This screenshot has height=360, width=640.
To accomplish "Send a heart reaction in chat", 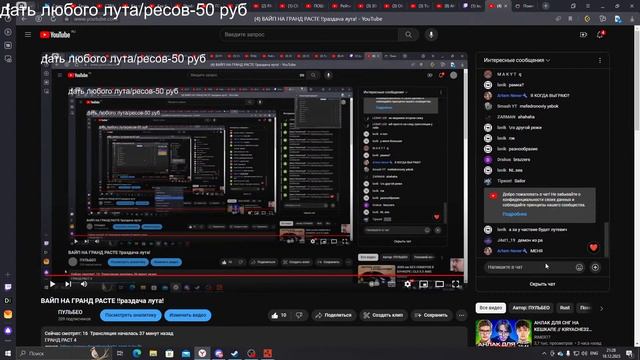I will click(x=593, y=247).
